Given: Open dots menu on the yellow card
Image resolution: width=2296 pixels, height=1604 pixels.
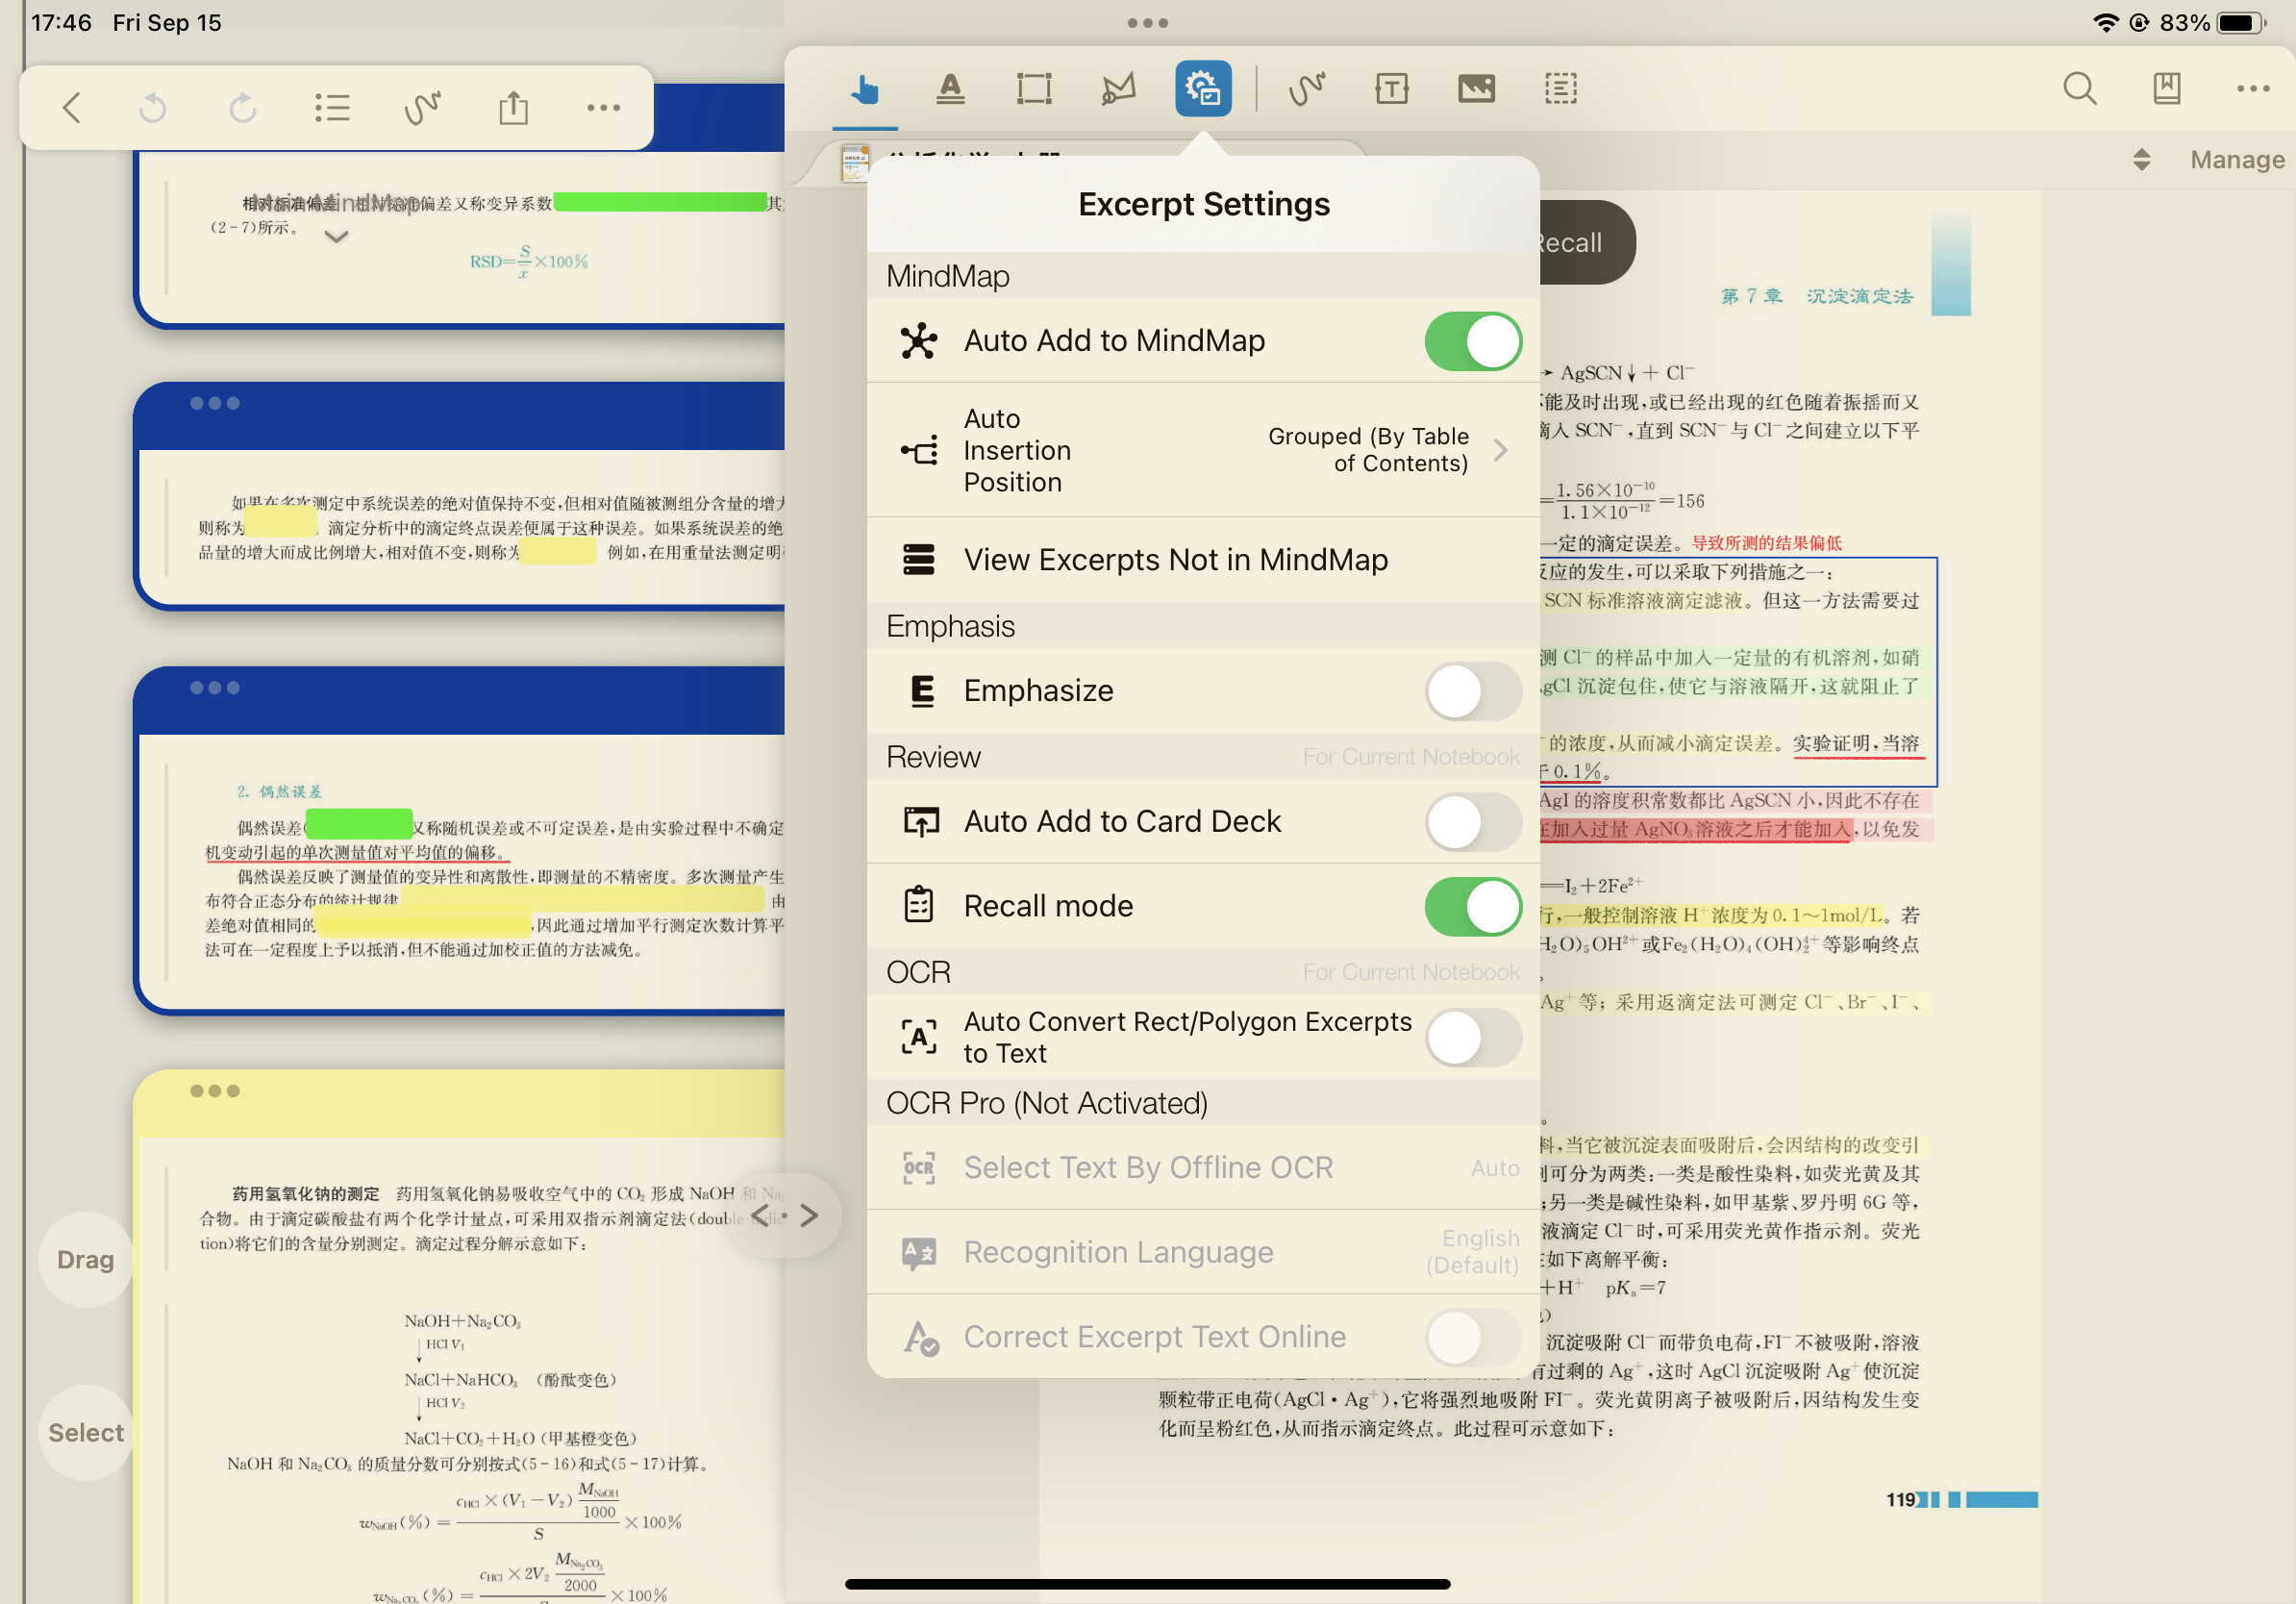Looking at the screenshot, I should (215, 1091).
